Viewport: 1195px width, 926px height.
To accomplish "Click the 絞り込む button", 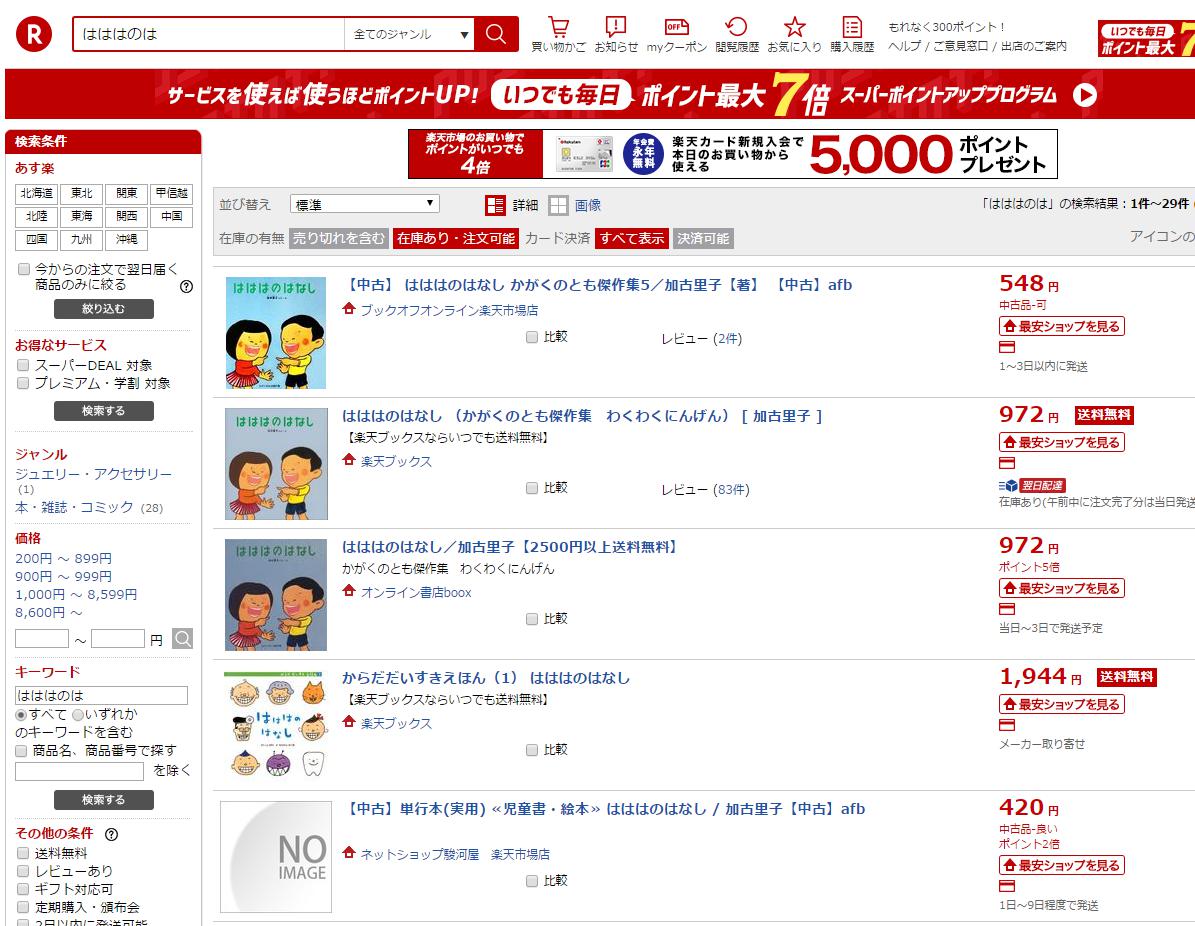I will [x=104, y=309].
